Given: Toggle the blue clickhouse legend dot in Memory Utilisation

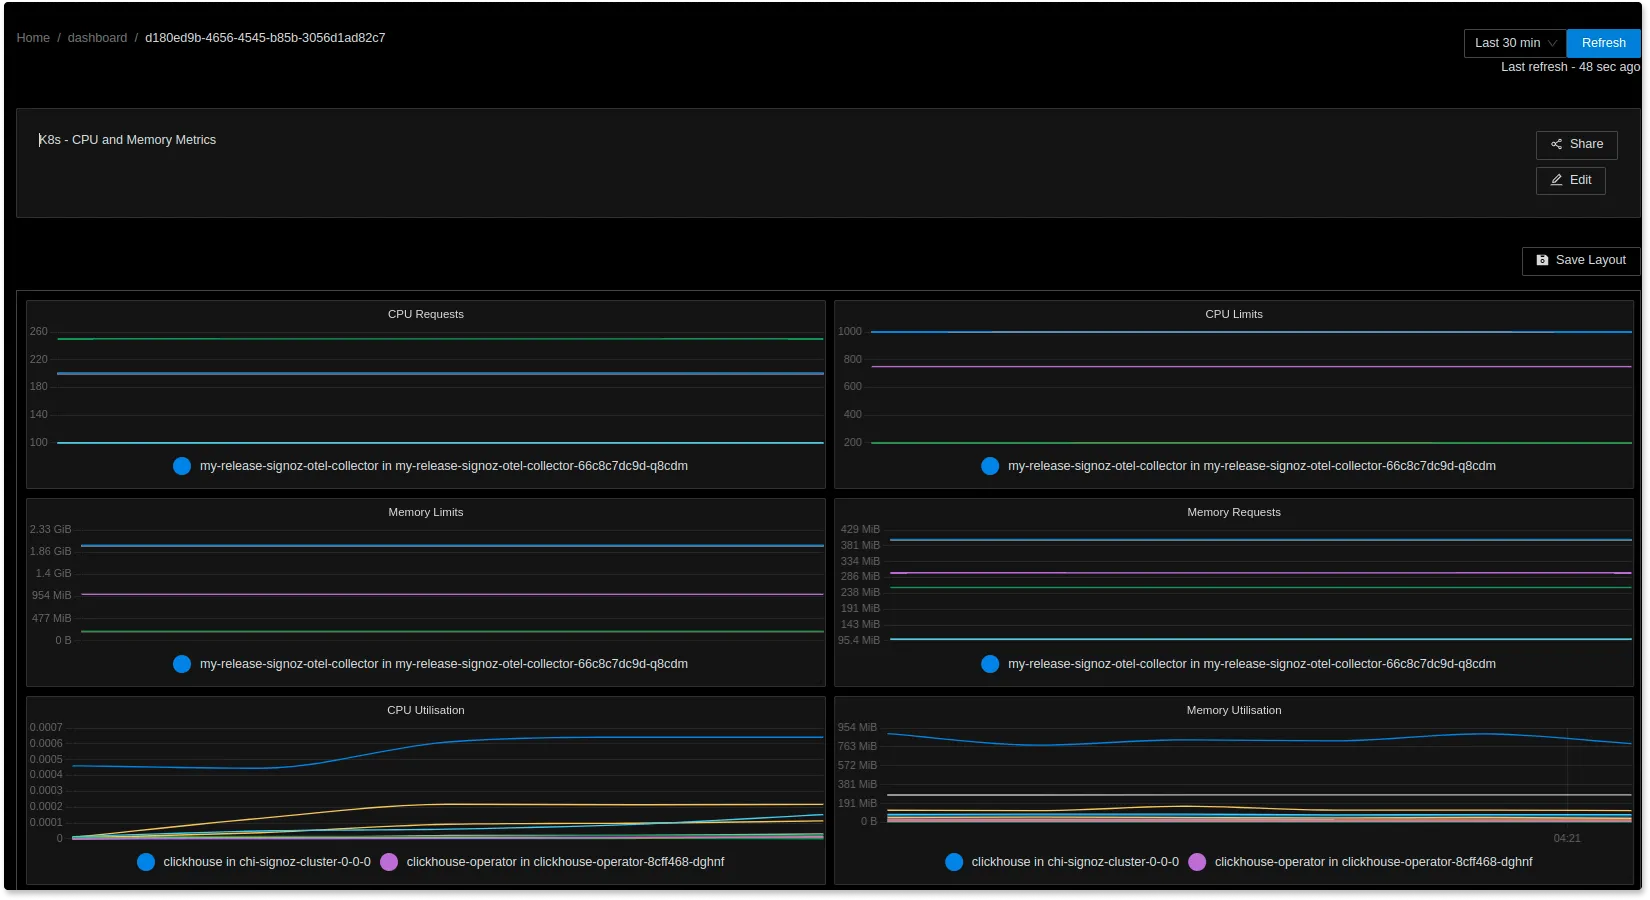Looking at the screenshot, I should point(954,862).
